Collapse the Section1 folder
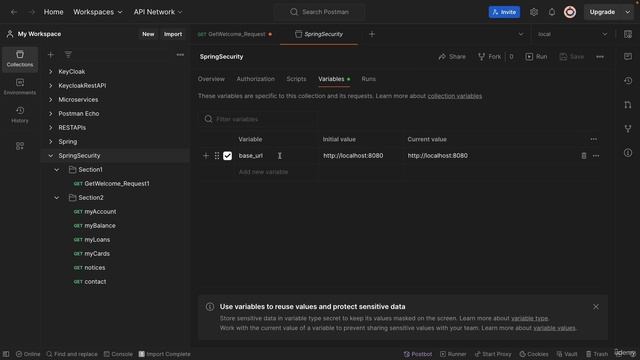The image size is (640, 360). point(57,170)
